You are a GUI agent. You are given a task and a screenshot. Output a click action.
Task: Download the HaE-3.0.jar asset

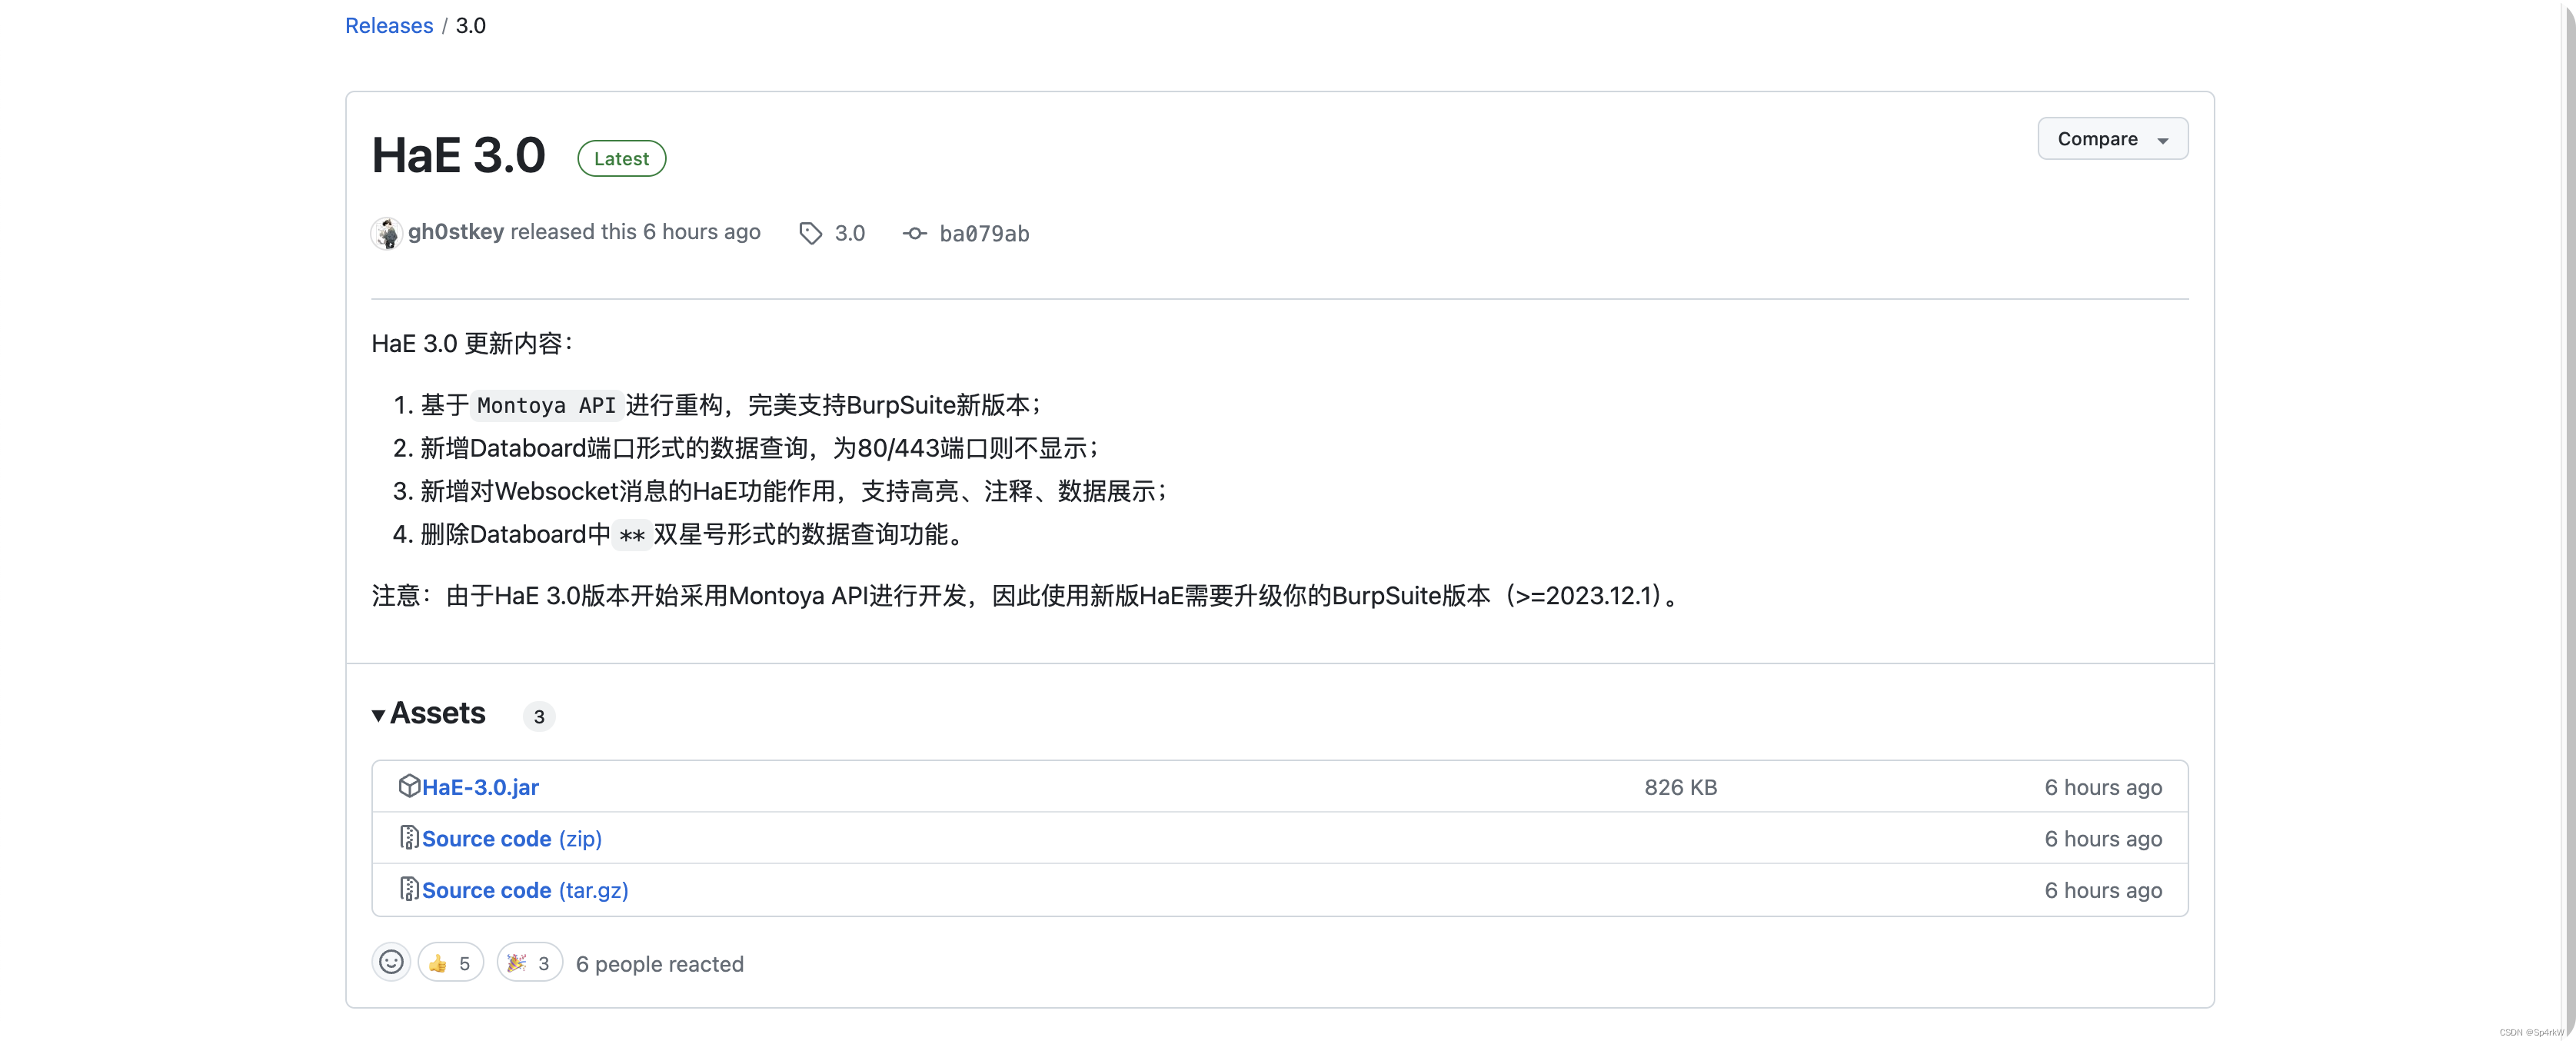(481, 786)
